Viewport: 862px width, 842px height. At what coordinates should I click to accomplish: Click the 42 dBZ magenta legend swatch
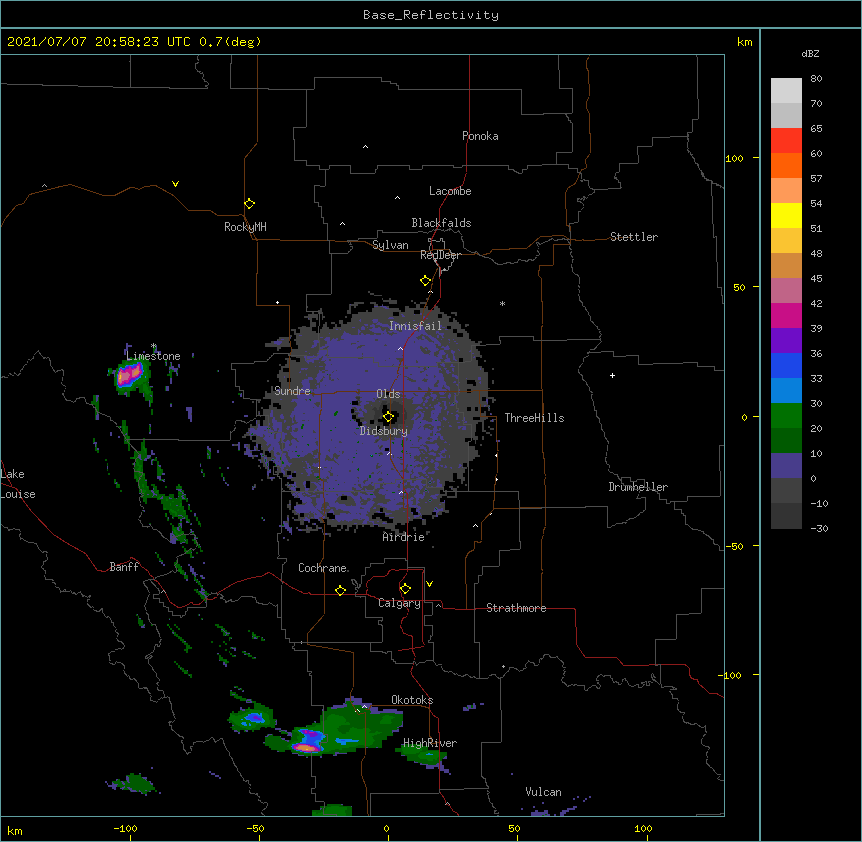(x=786, y=315)
